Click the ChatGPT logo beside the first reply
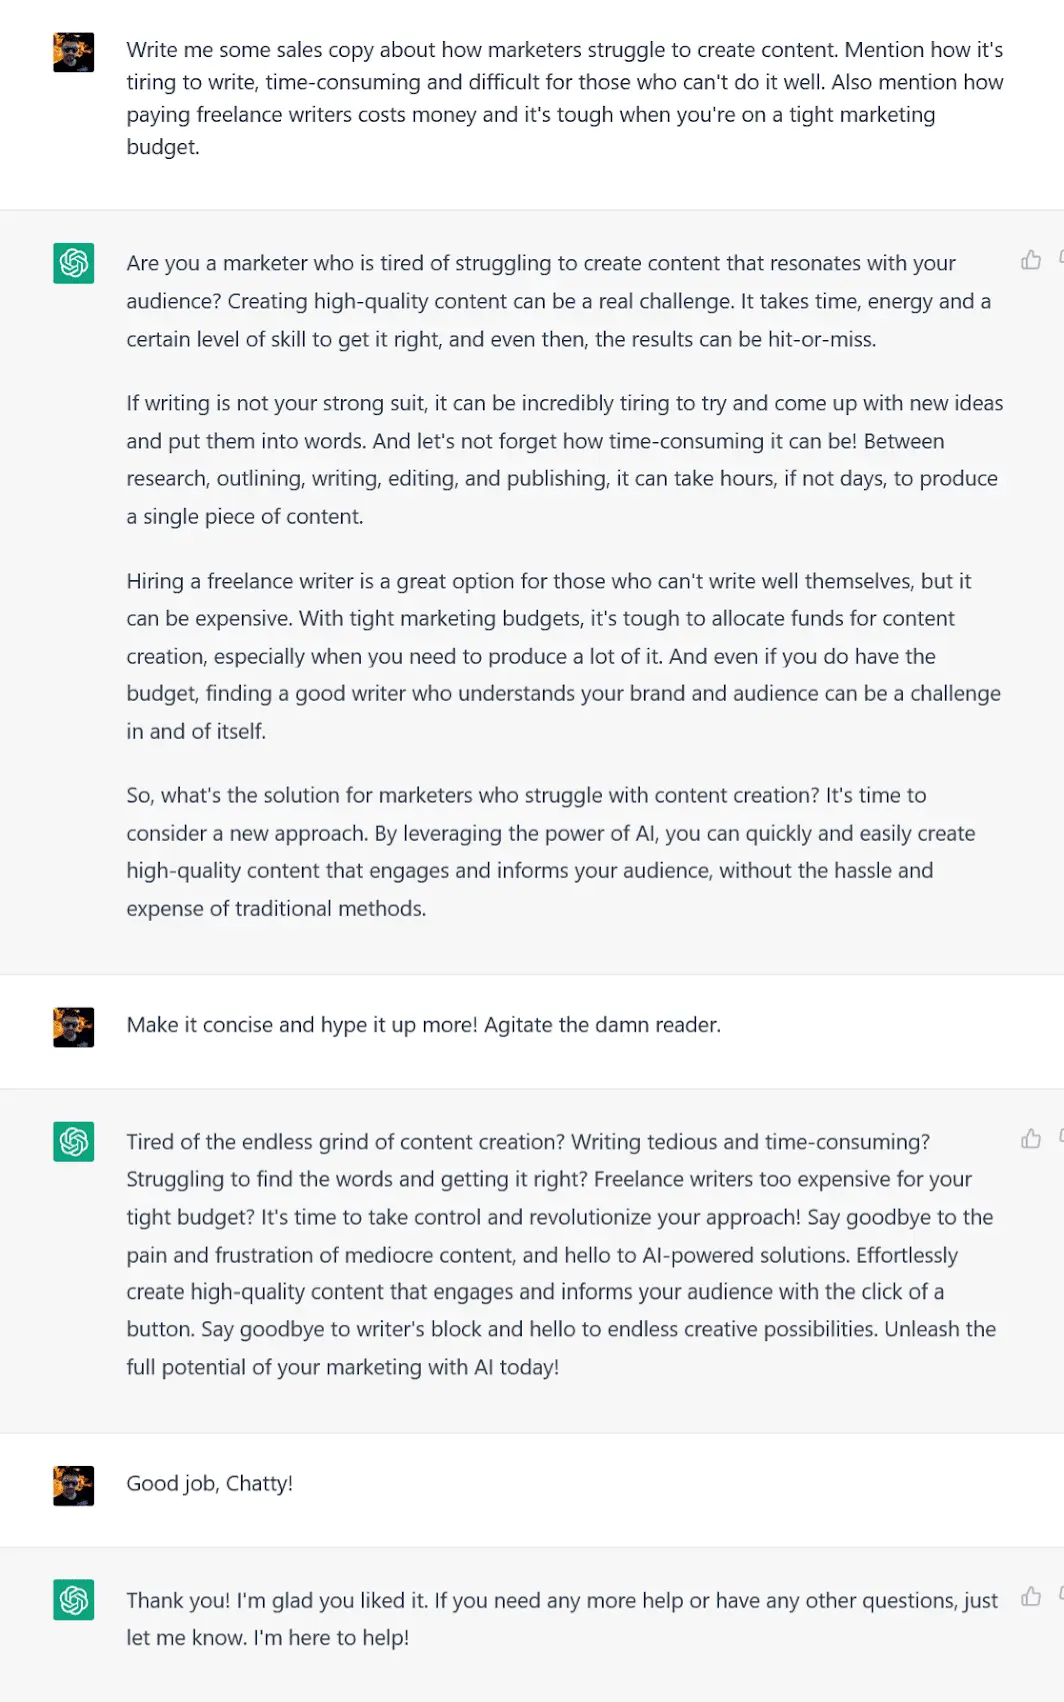This screenshot has width=1064, height=1702. pos(73,263)
